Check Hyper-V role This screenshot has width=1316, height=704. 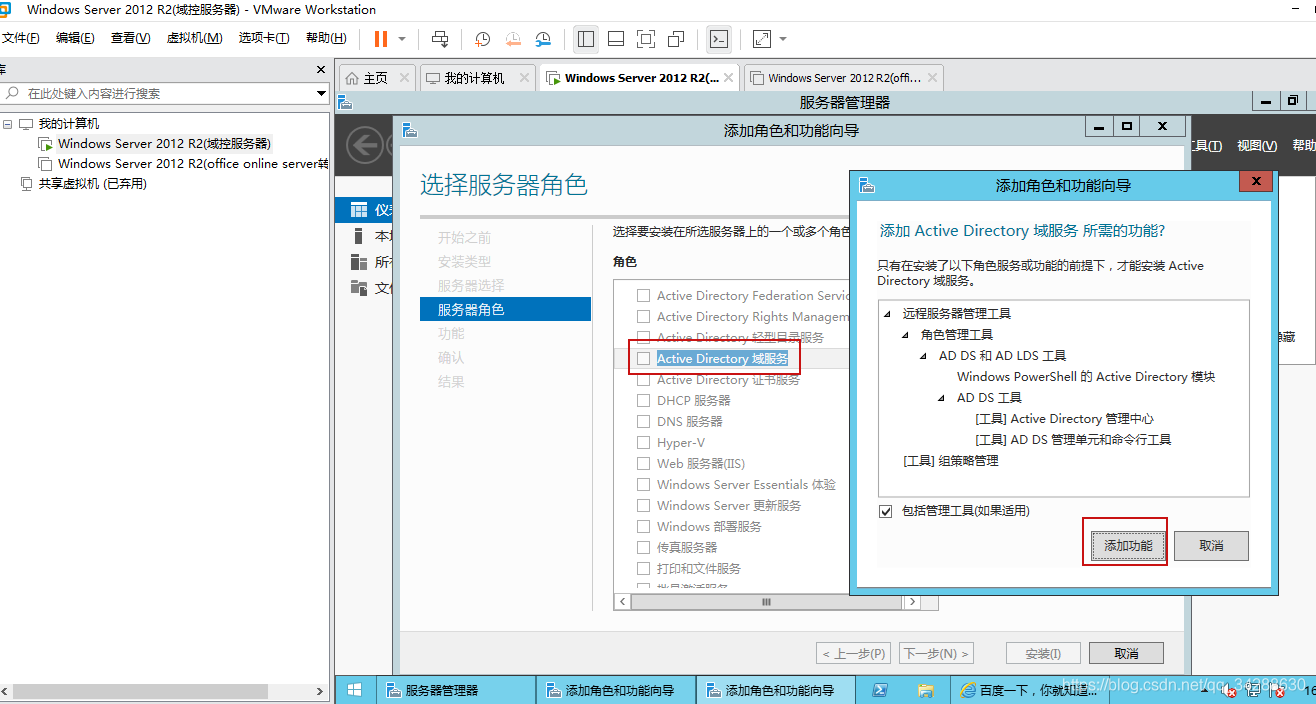point(644,443)
